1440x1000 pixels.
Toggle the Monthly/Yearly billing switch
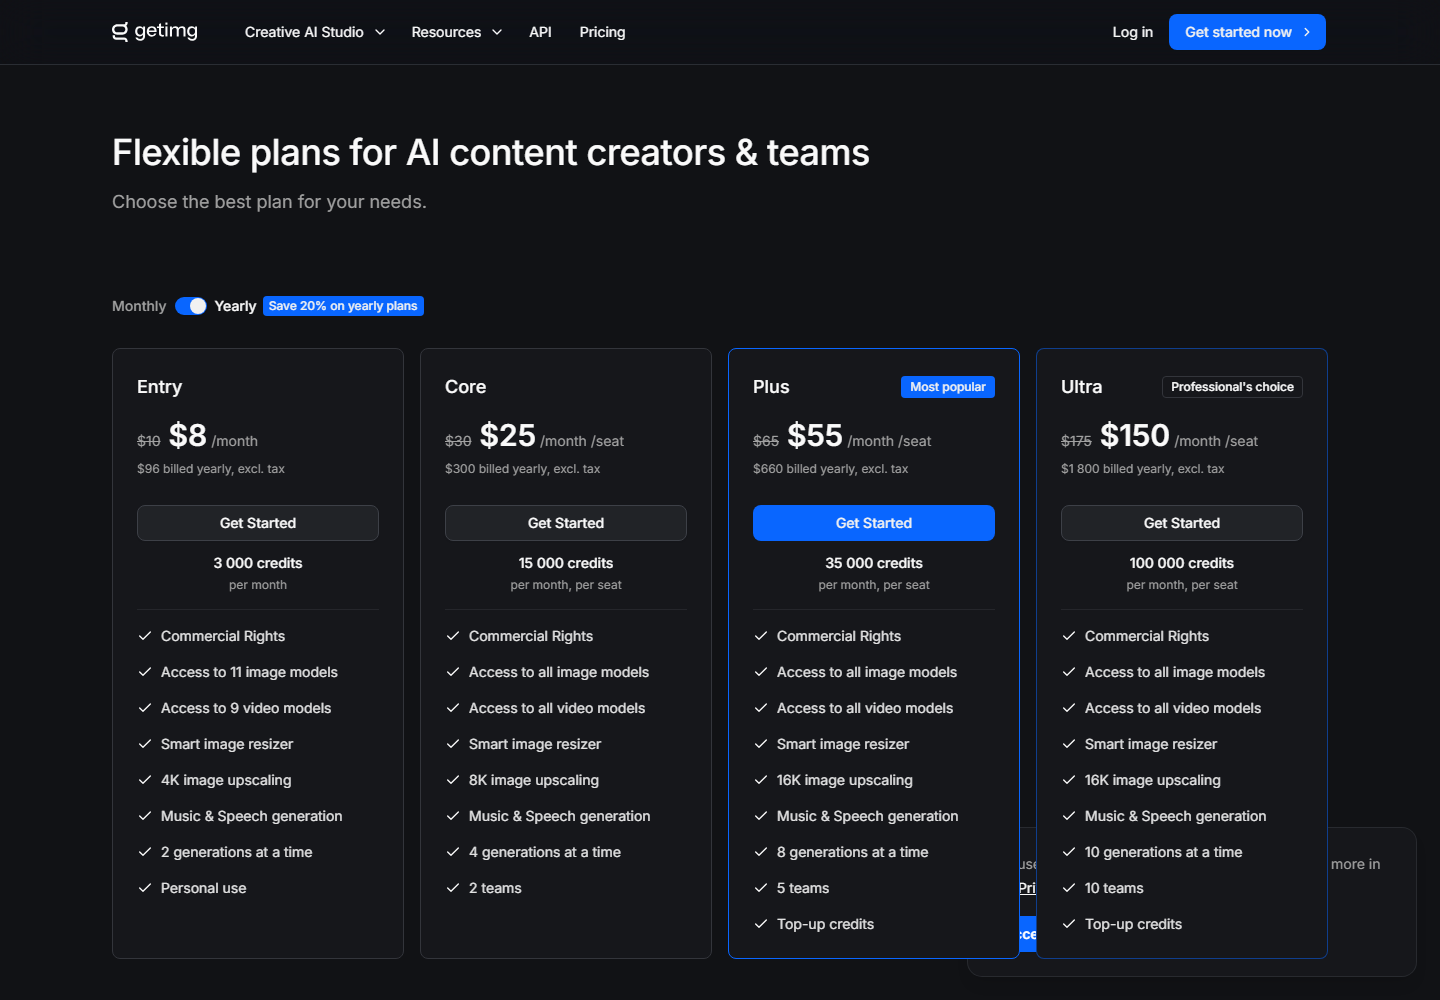[x=191, y=306]
